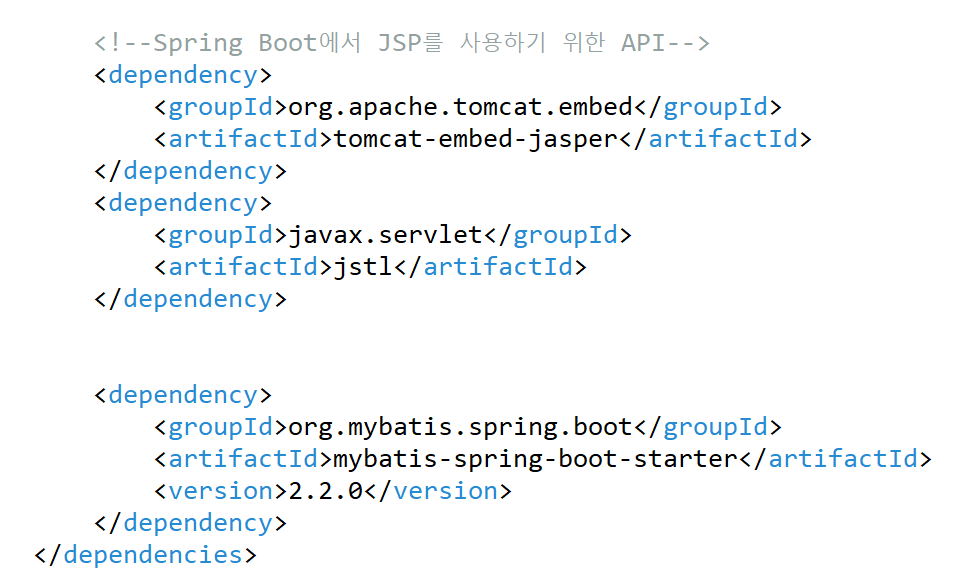973x583 pixels.
Task: Click the opening version tag
Action: [x=221, y=491]
